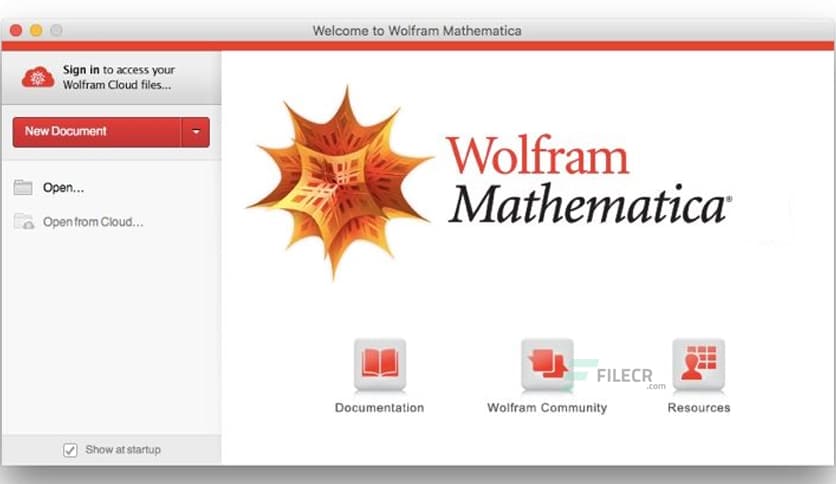Toggle the Show at startup checkbox
This screenshot has width=836, height=484.
70,450
